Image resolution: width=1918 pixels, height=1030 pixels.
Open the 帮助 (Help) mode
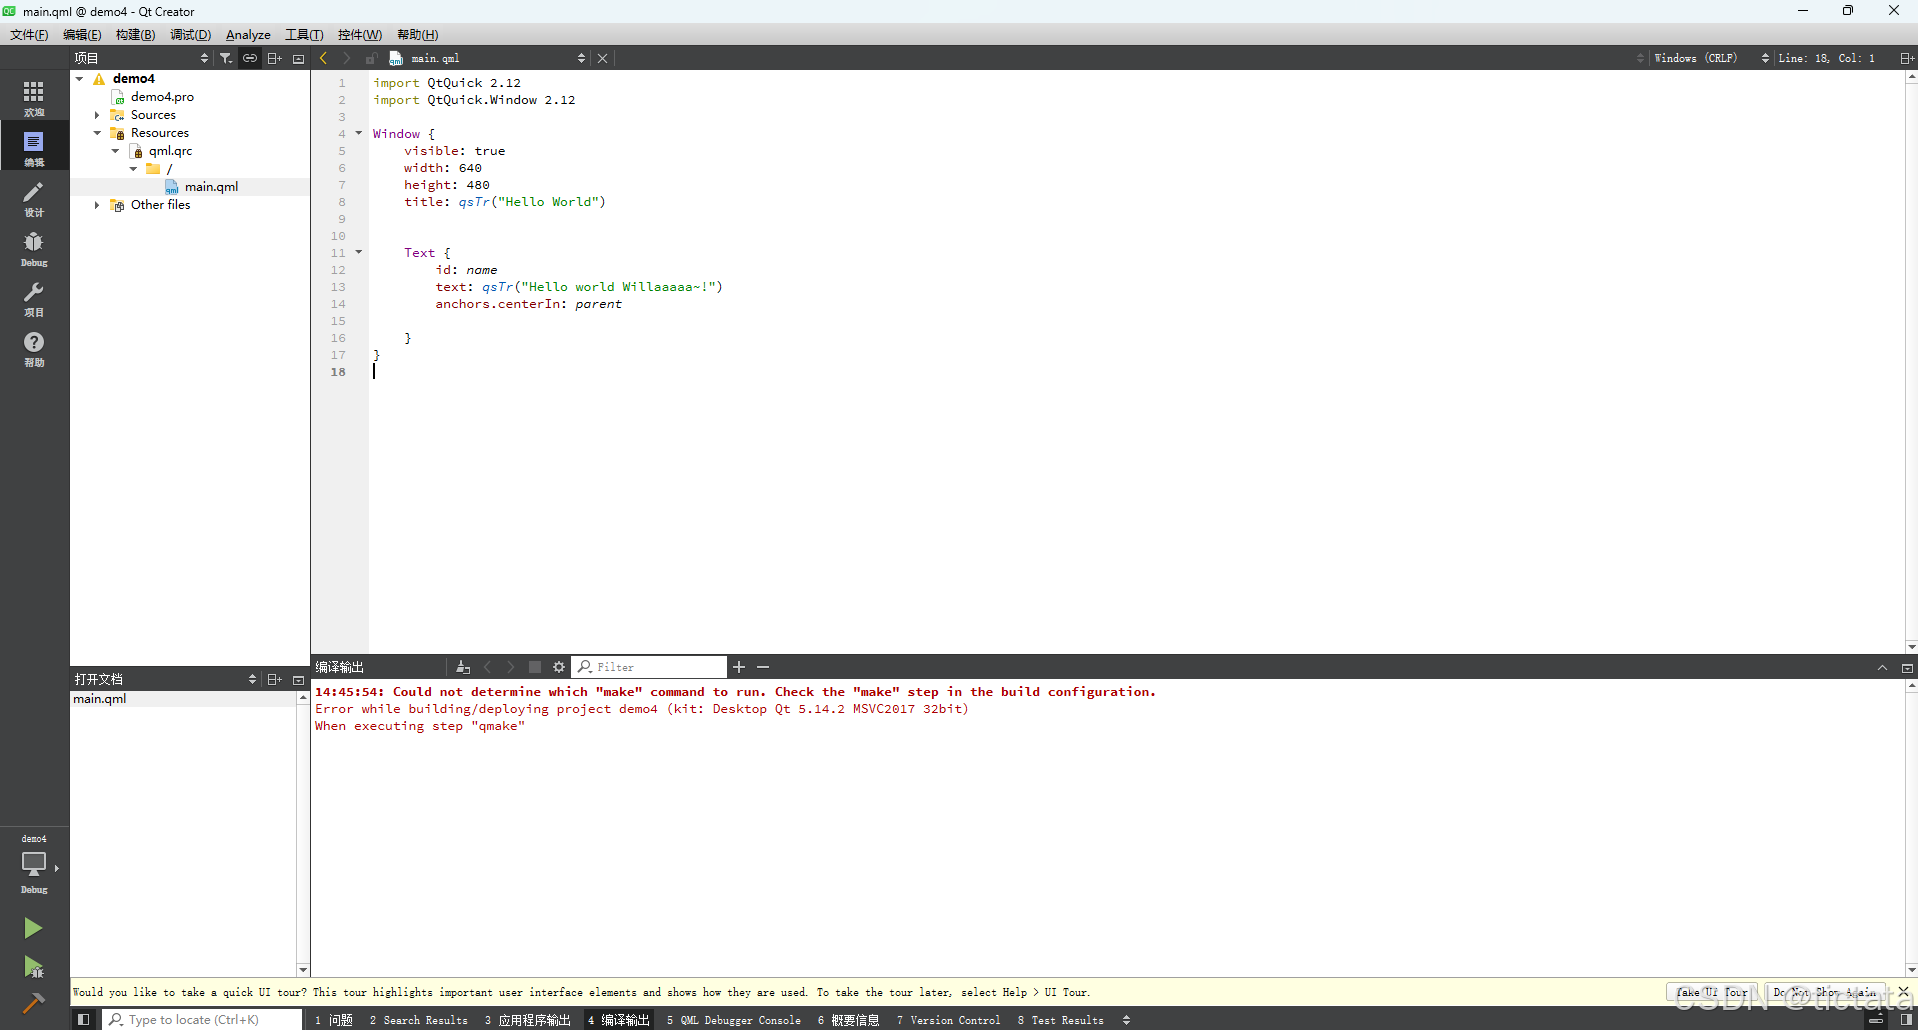click(x=33, y=348)
